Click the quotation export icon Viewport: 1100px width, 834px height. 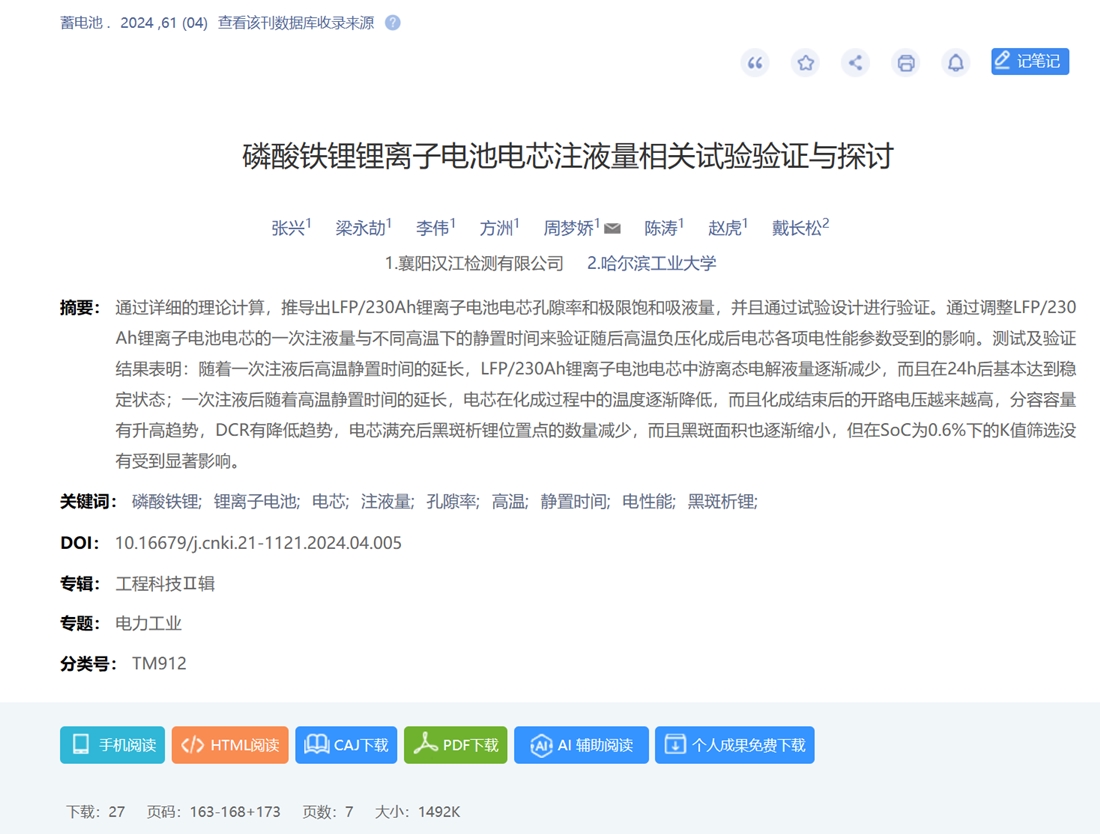(755, 62)
